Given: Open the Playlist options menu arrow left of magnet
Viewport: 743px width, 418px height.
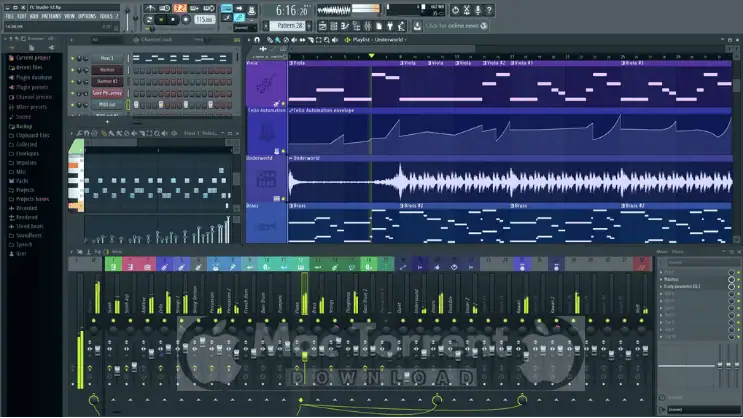Looking at the screenshot, I should click(x=249, y=40).
